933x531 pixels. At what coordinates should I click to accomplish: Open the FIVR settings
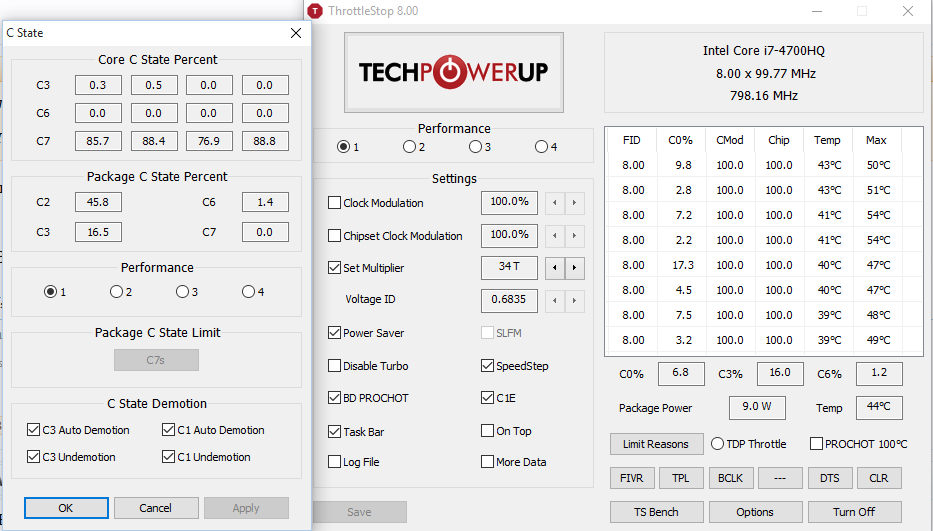pyautogui.click(x=632, y=478)
